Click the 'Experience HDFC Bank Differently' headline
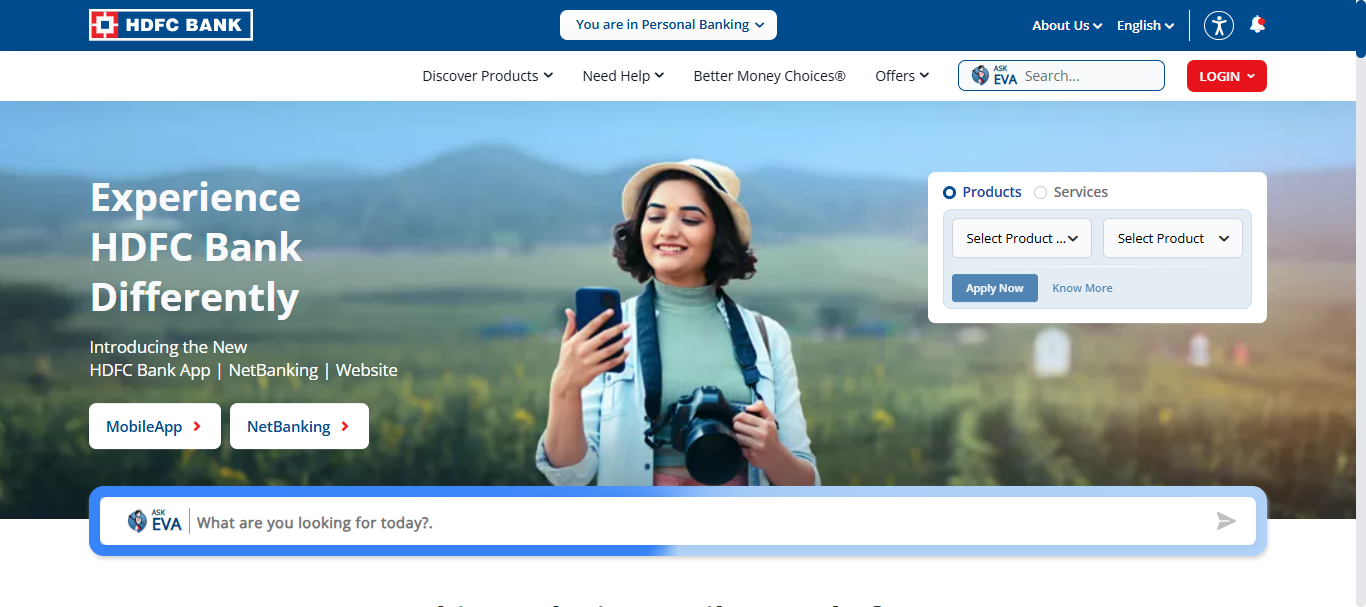 pos(196,247)
